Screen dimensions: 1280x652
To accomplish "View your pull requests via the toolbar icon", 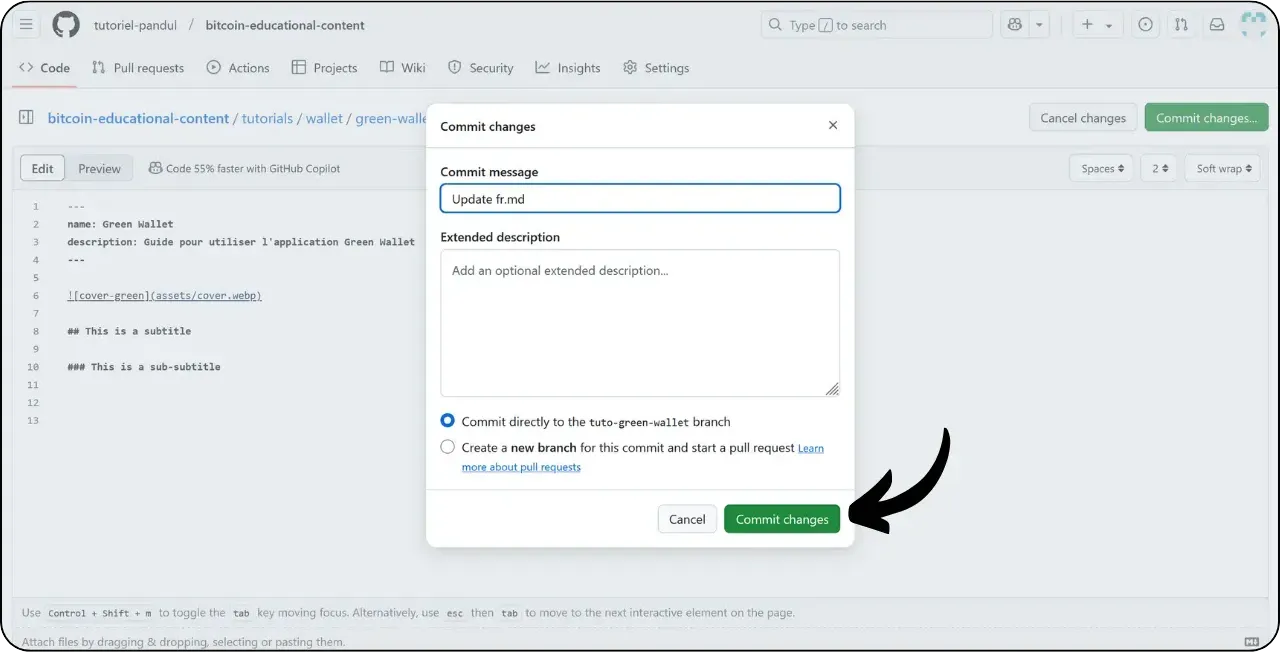I will tap(1181, 25).
